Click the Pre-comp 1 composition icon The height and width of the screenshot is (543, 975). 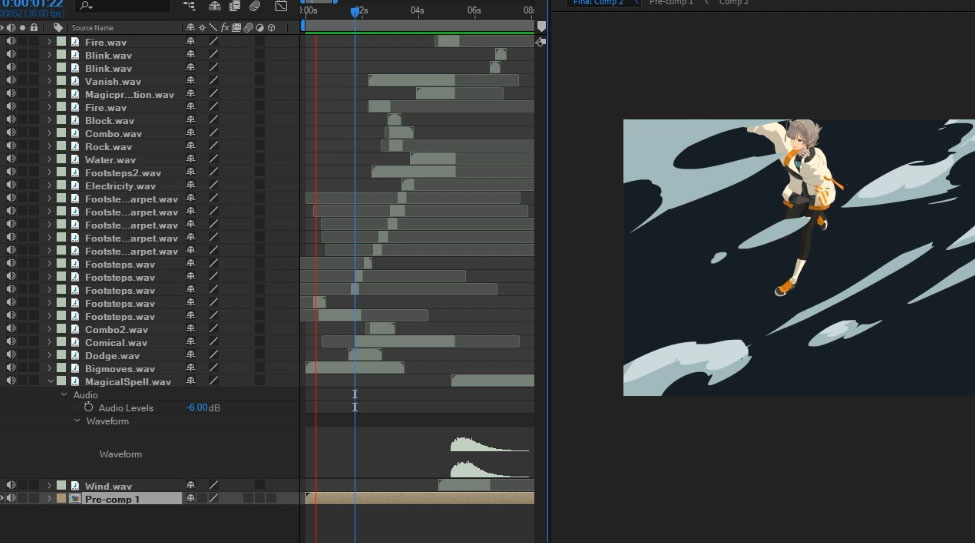[x=75, y=498]
